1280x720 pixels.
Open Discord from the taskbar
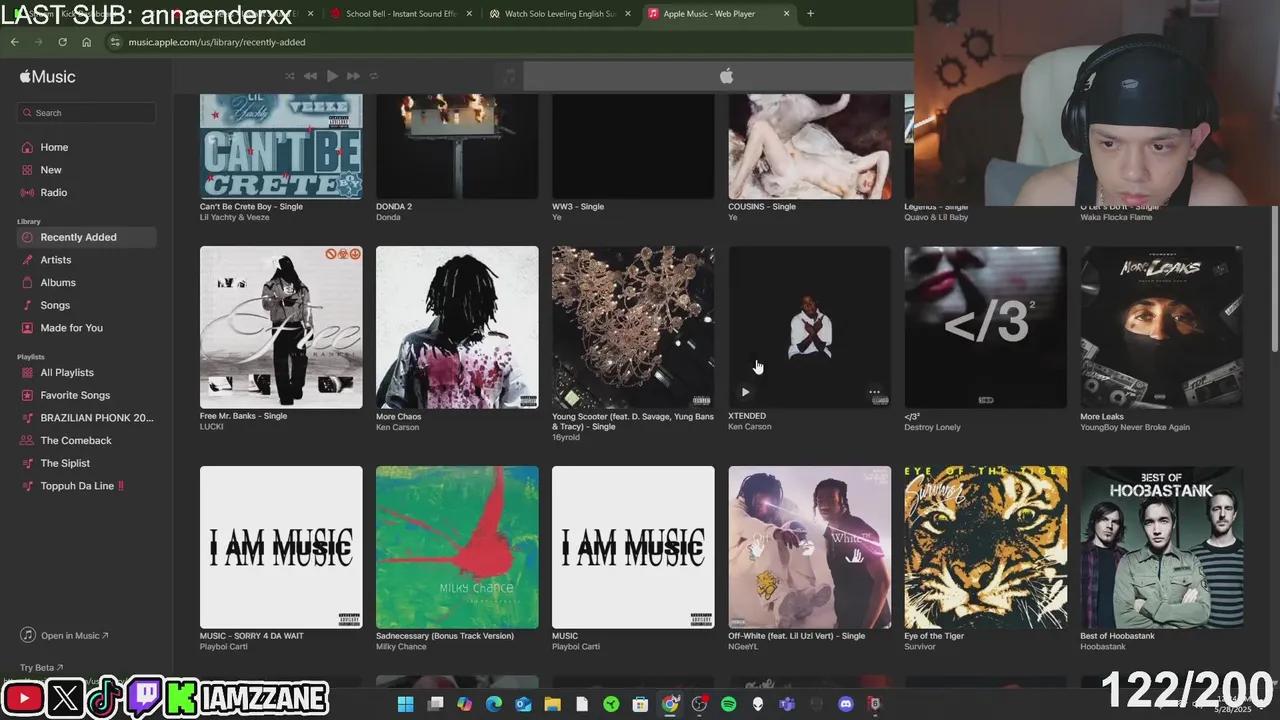point(845,705)
